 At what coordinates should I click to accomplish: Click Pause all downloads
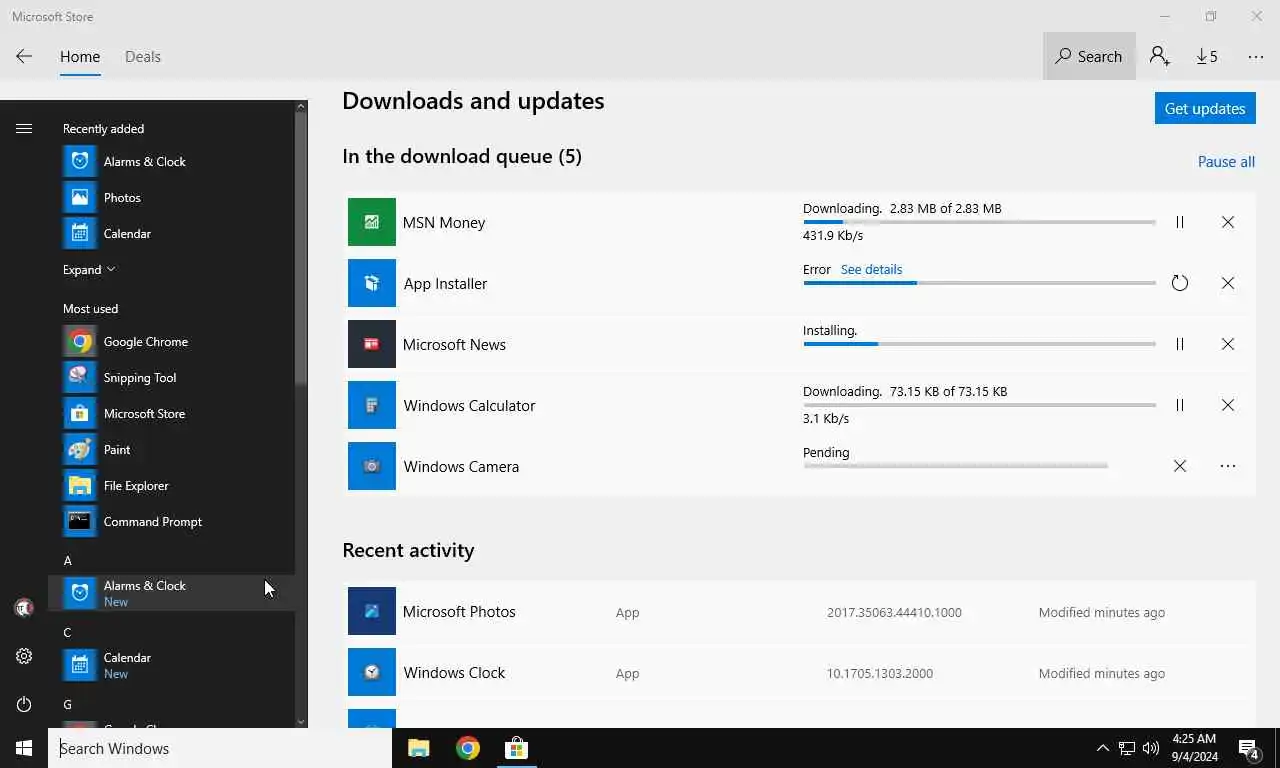1226,162
